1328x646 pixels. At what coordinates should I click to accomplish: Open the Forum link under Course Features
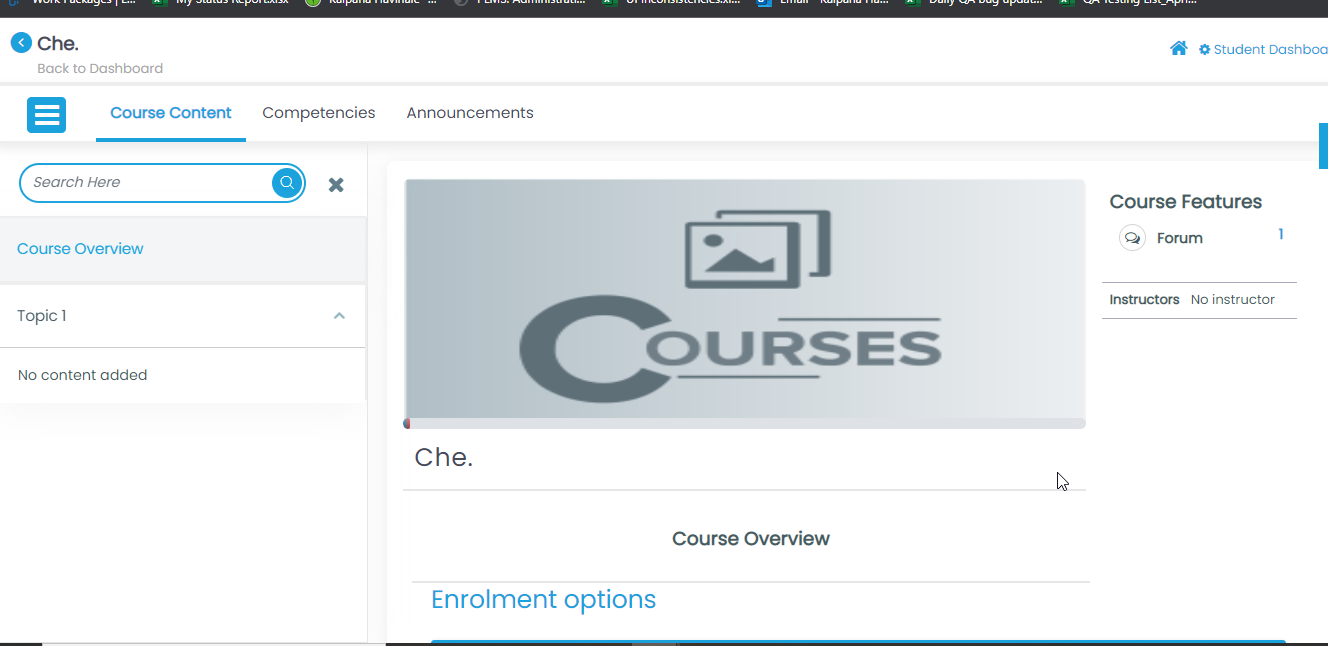pos(1179,238)
